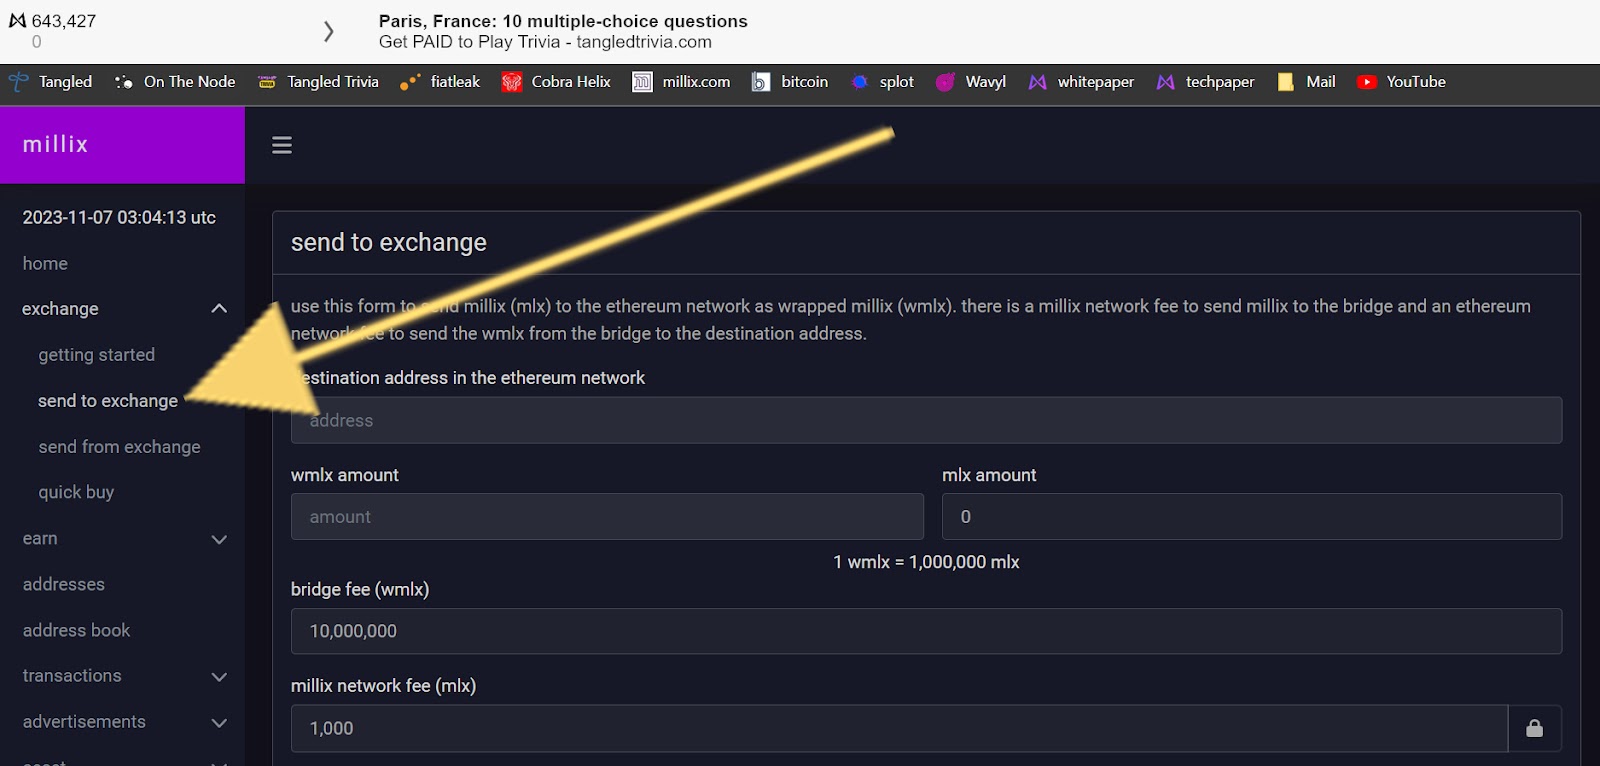Collapse the exchange menu chevron

click(219, 309)
